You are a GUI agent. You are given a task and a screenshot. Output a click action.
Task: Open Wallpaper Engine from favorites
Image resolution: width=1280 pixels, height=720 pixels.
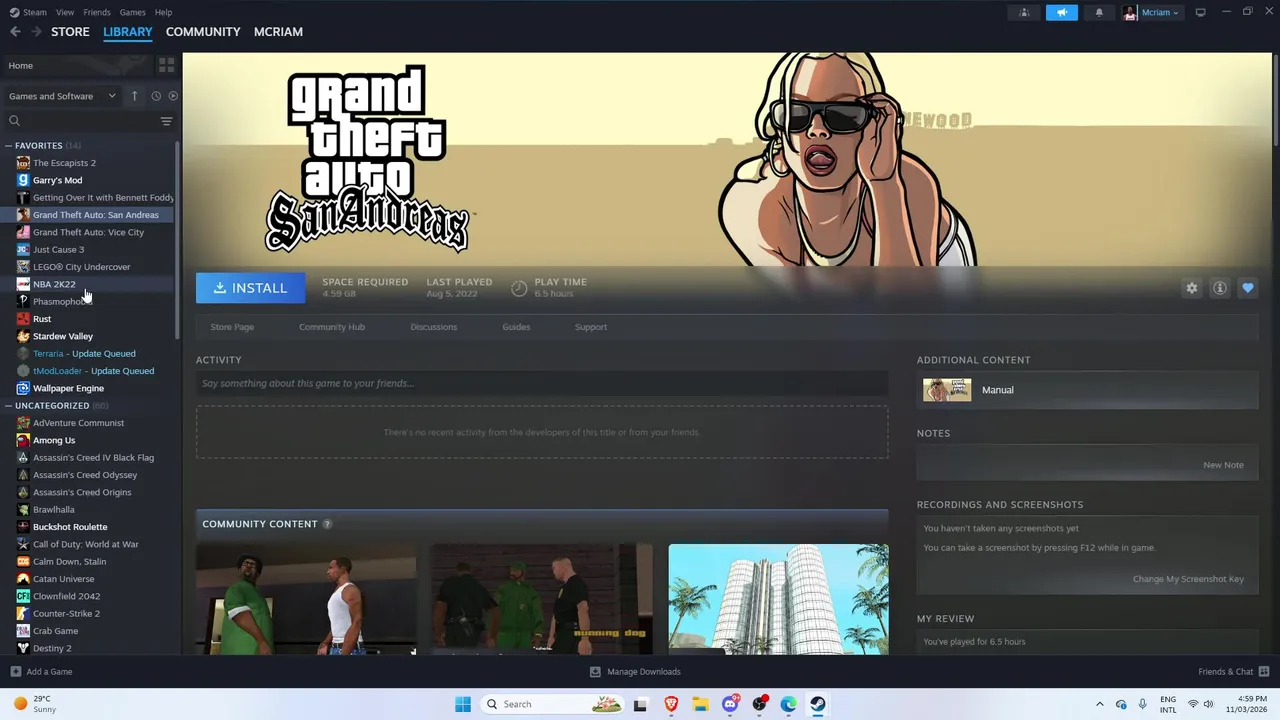(x=68, y=388)
